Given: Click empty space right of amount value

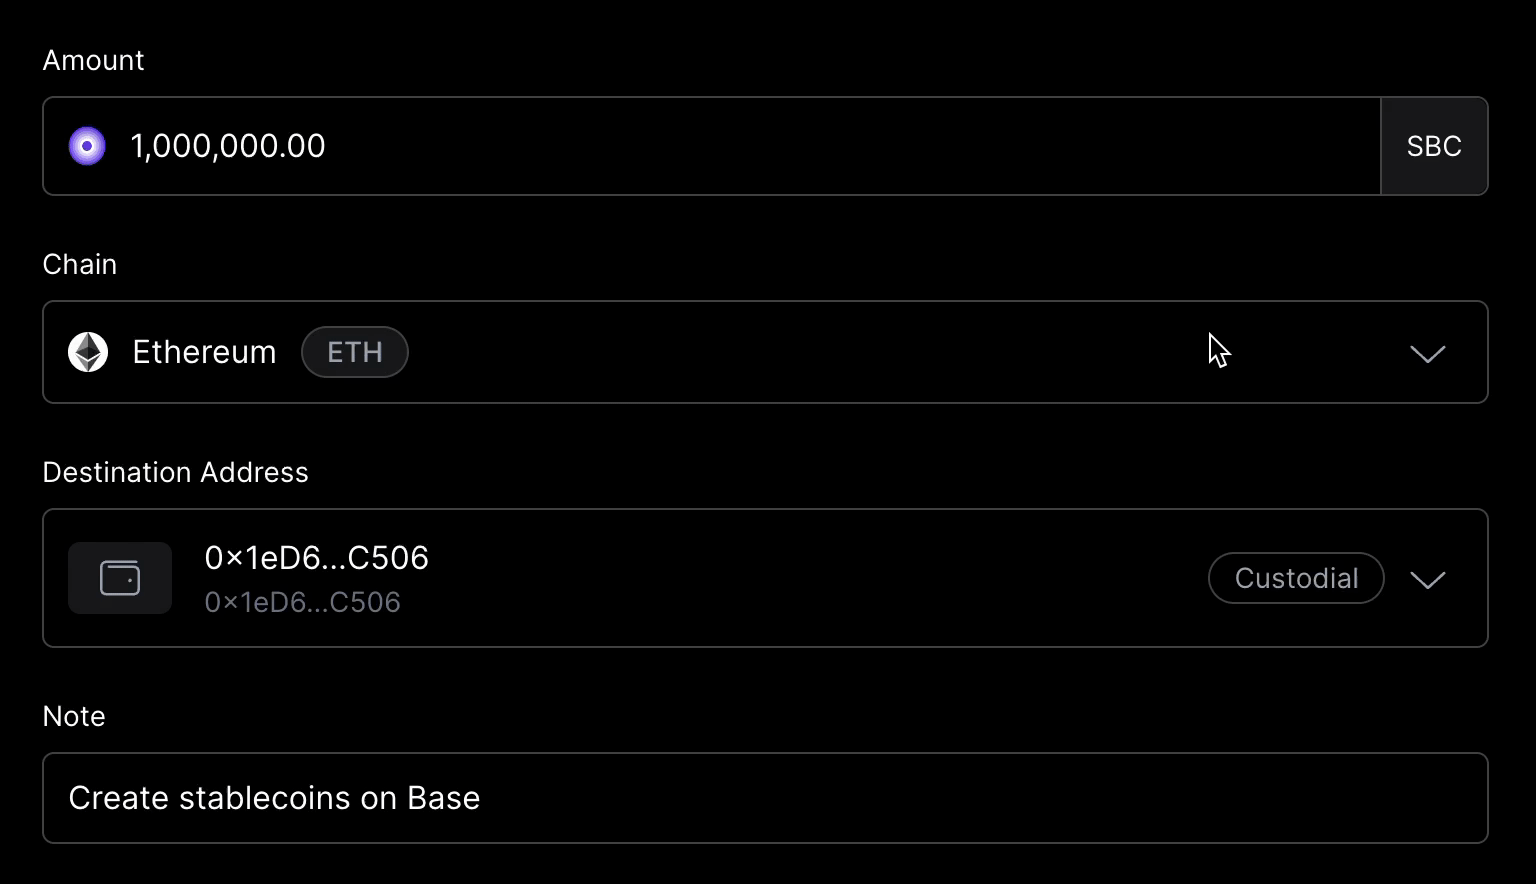Looking at the screenshot, I should 850,146.
